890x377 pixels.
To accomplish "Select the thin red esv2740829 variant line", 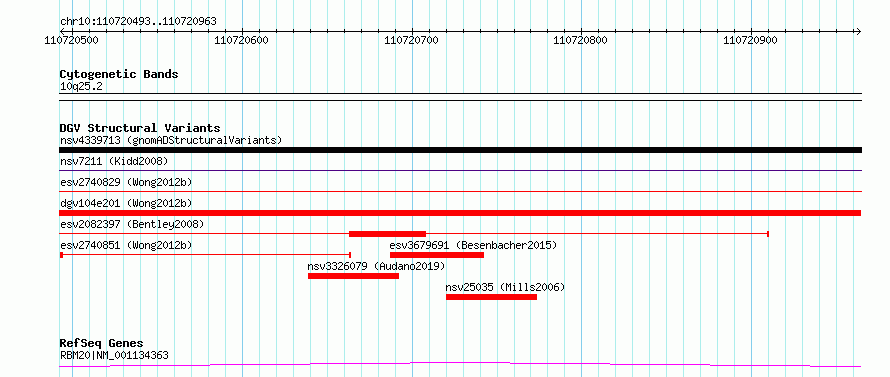I will coord(460,191).
